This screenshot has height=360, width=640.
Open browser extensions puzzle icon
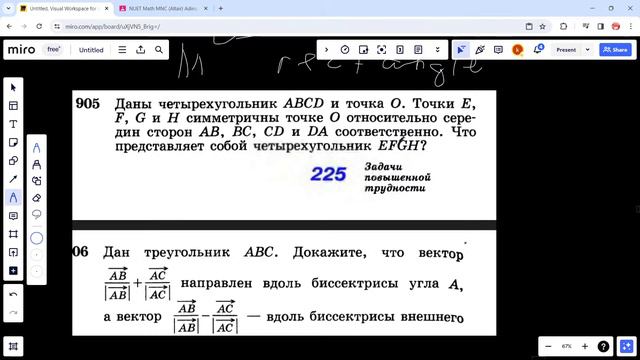coord(564,27)
